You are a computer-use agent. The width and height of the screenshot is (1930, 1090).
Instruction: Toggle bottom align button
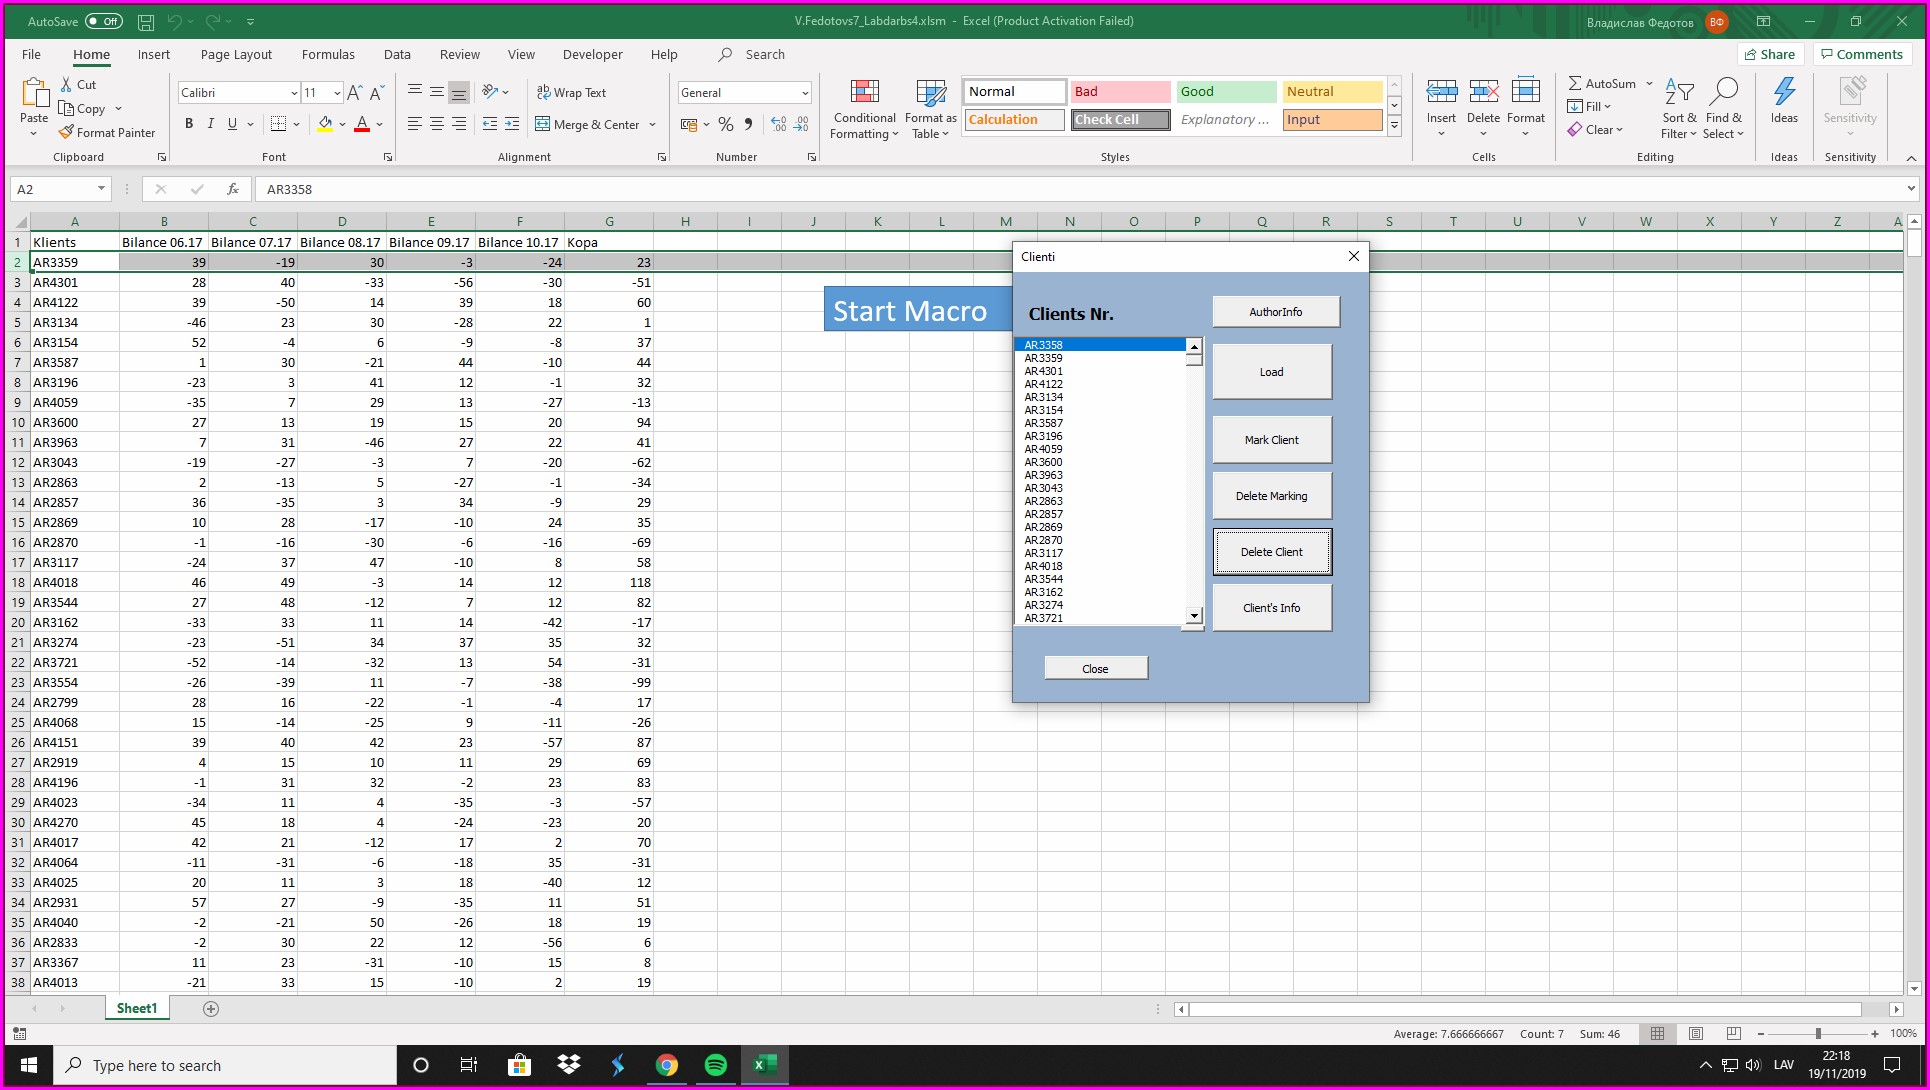[459, 93]
